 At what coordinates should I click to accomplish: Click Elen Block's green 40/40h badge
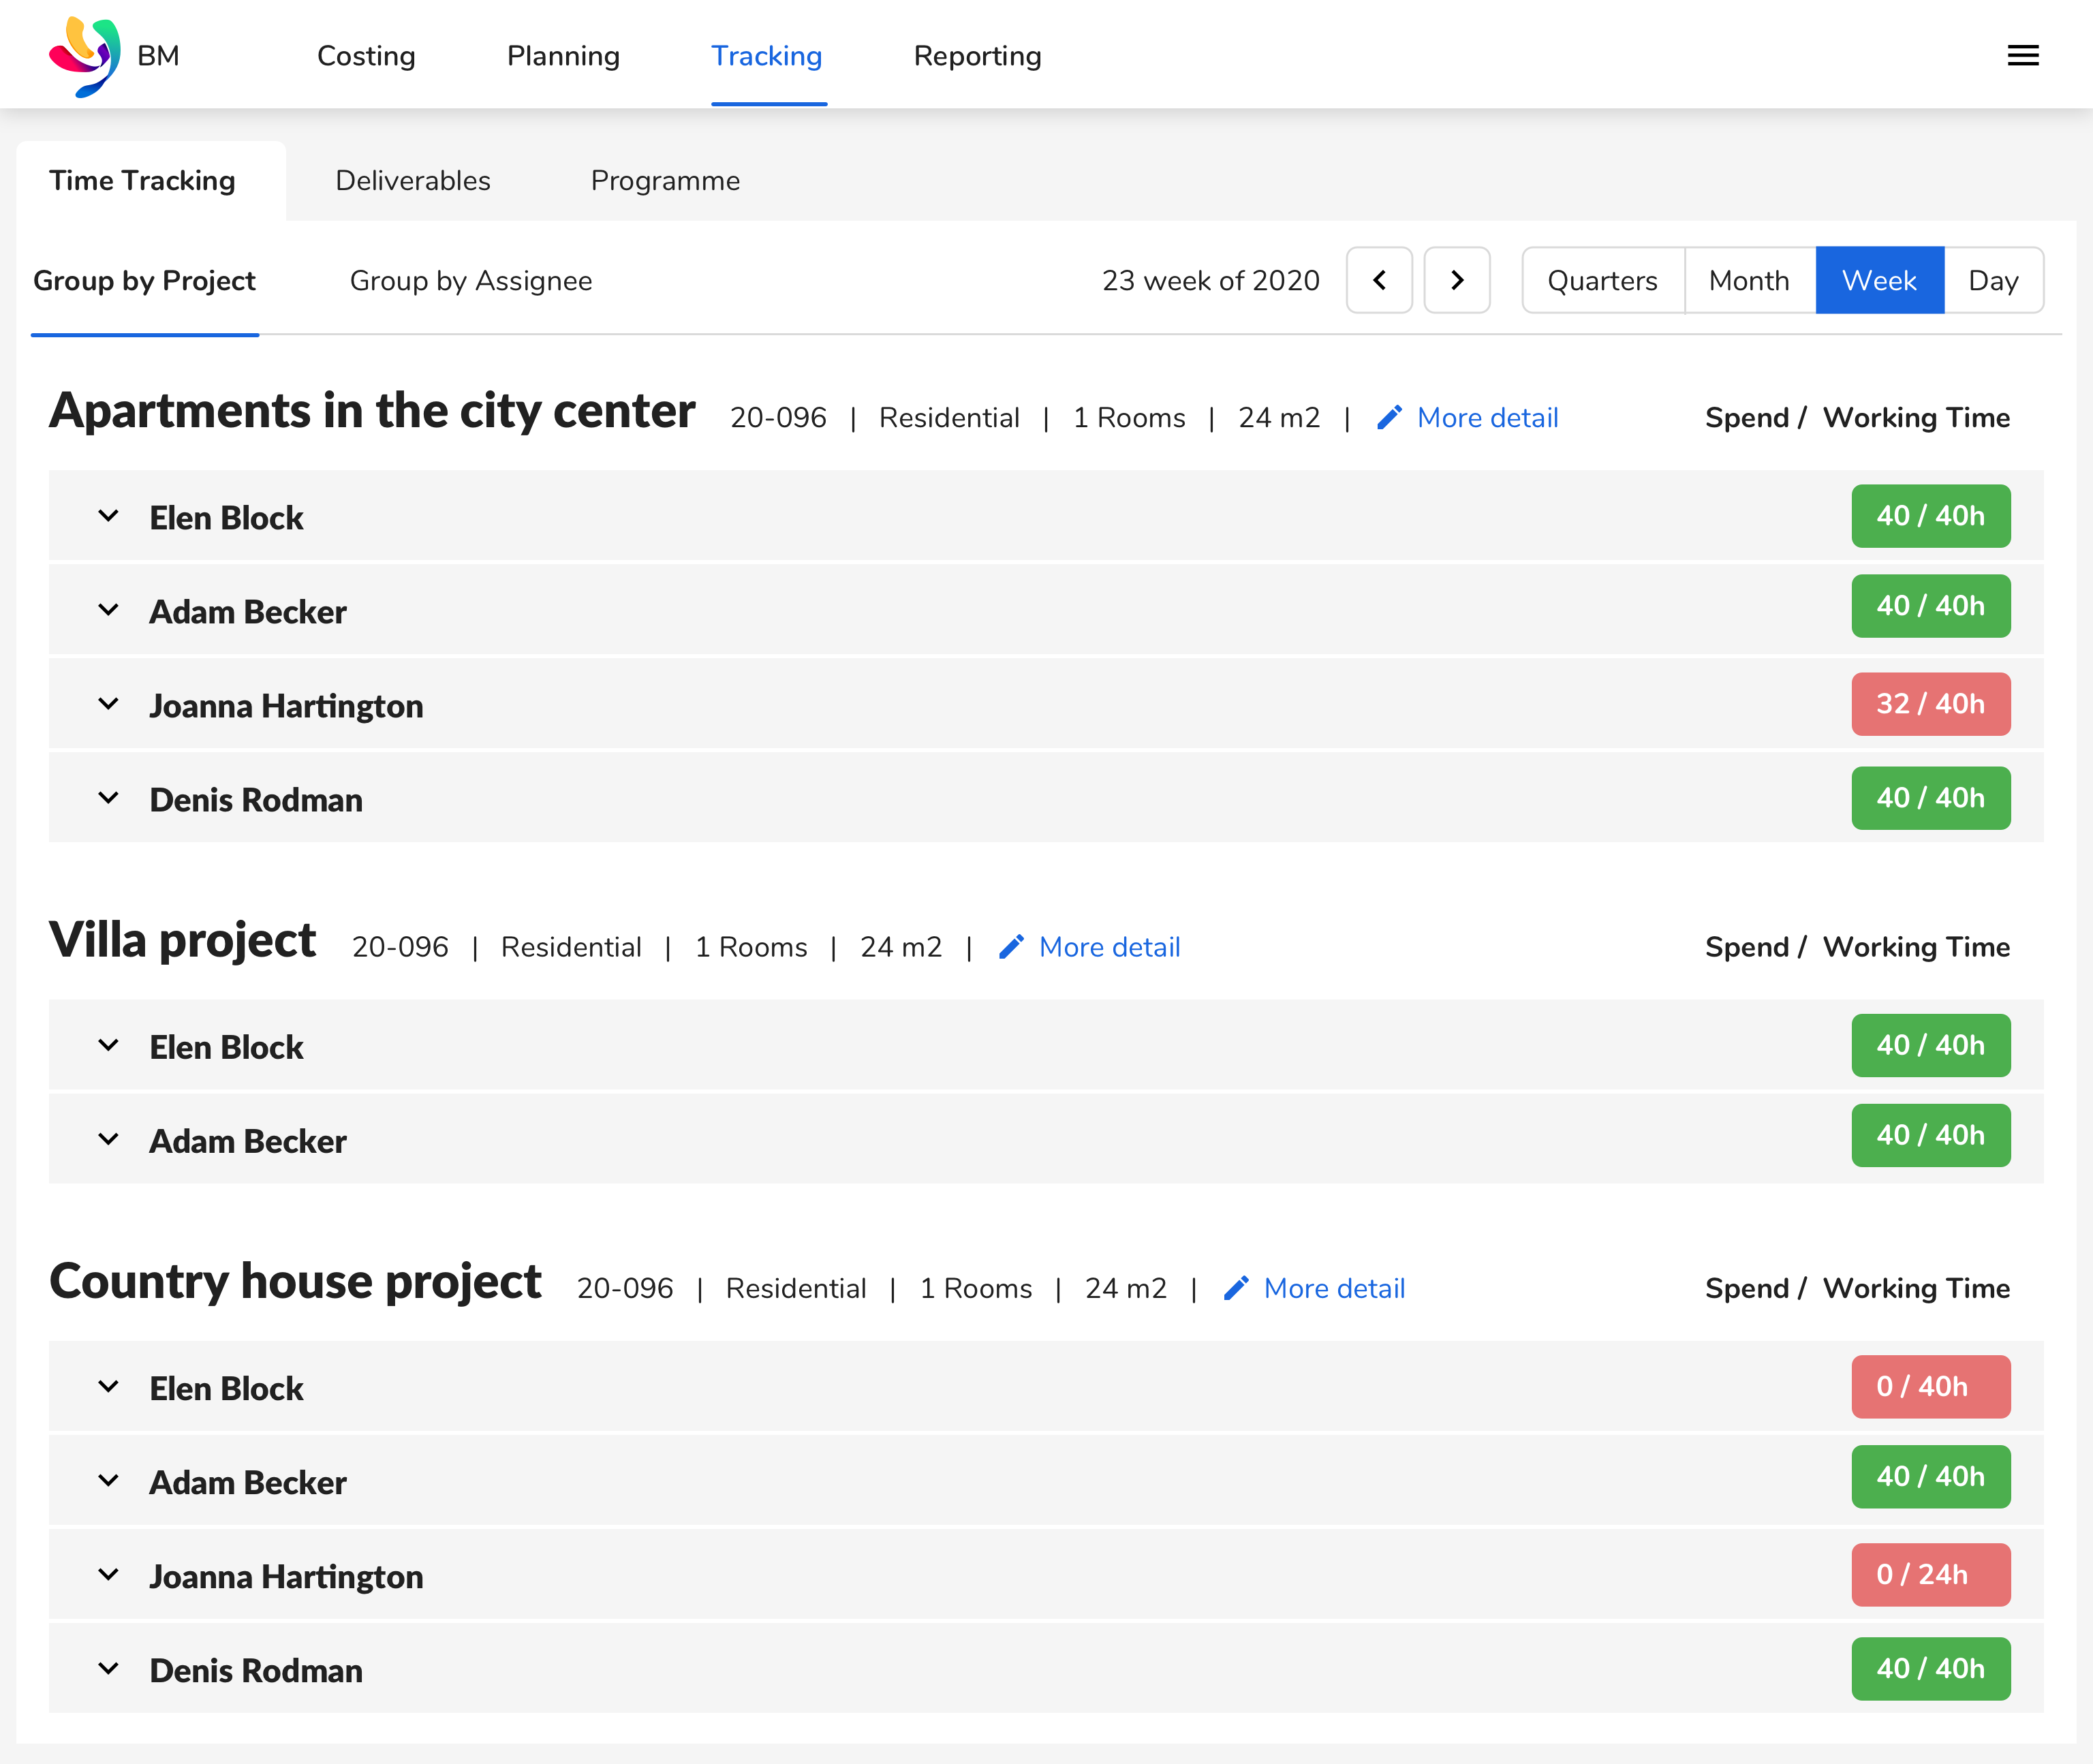click(1930, 516)
